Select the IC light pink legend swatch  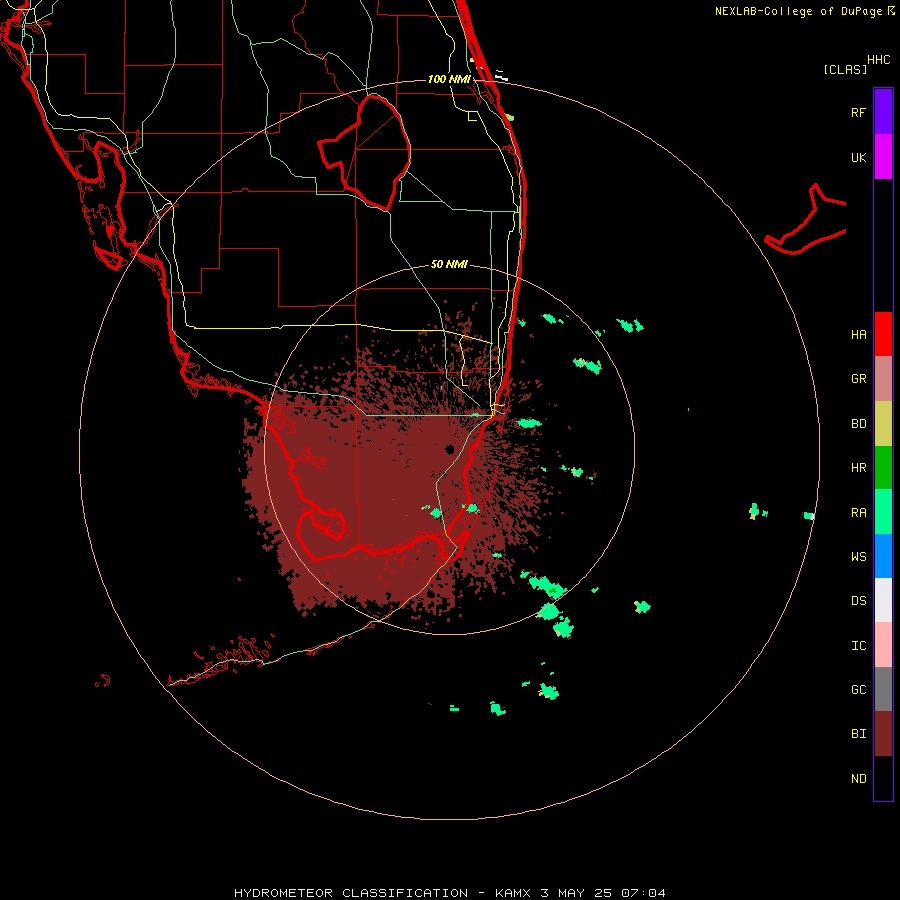click(x=883, y=645)
